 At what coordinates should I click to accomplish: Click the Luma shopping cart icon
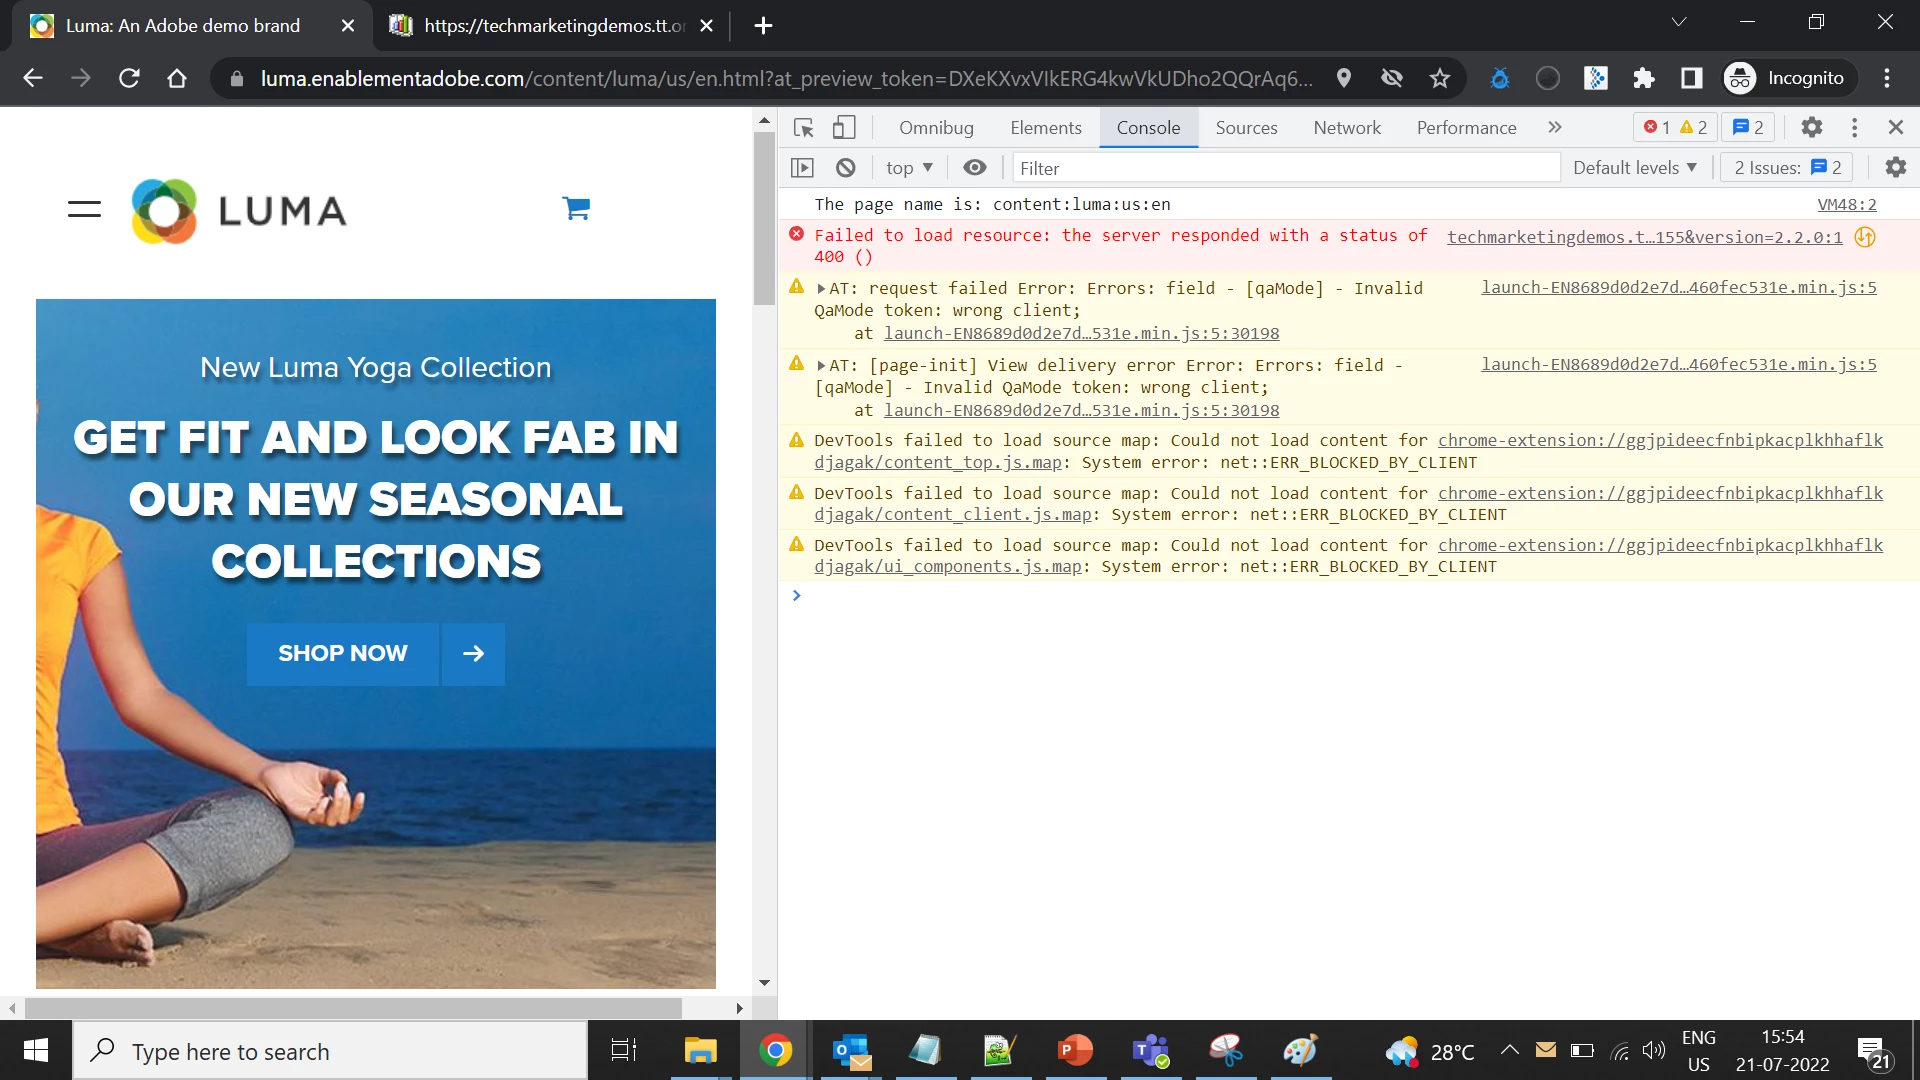(x=576, y=209)
